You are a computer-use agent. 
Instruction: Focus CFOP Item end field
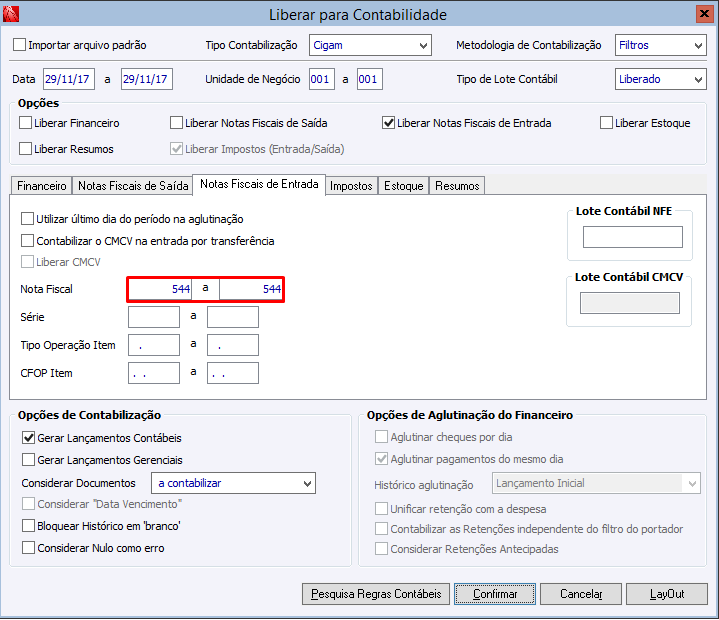232,373
